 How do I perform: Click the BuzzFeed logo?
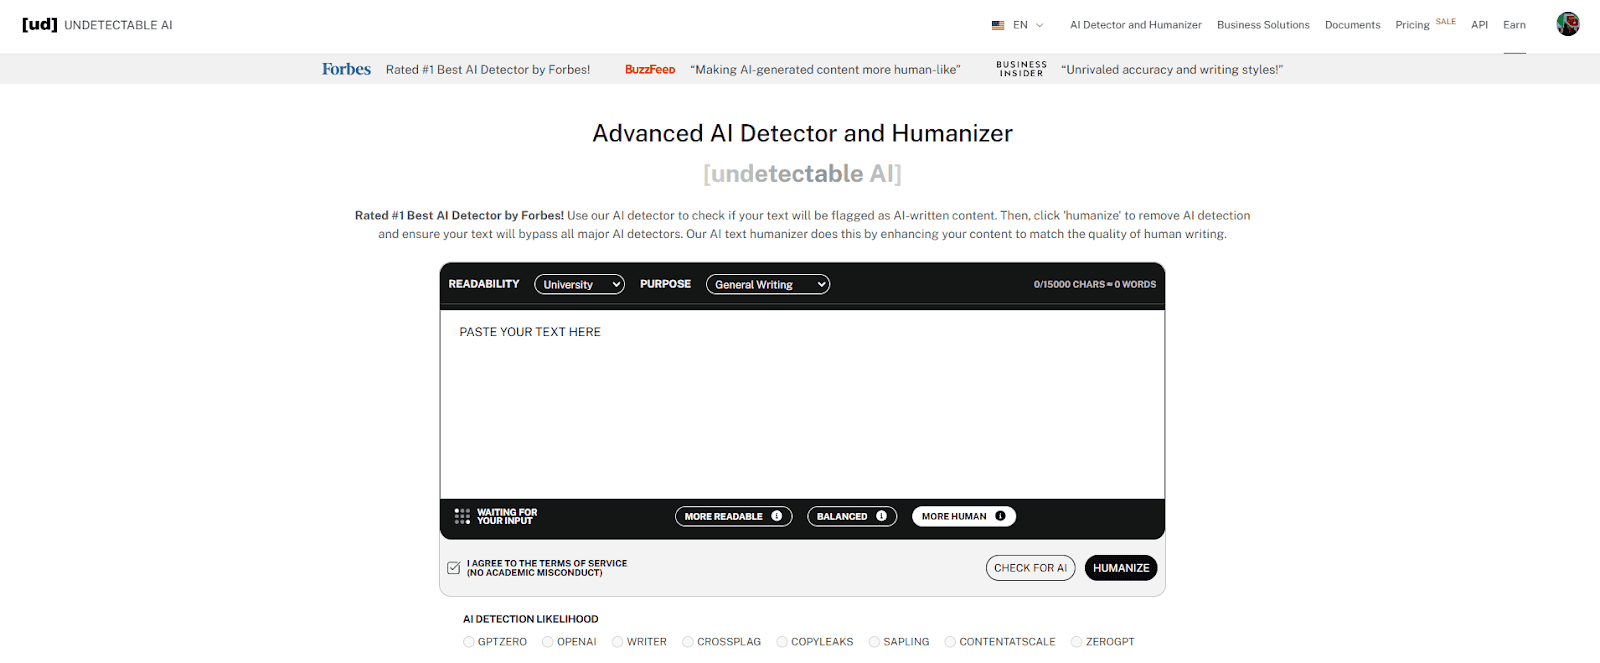pos(650,69)
